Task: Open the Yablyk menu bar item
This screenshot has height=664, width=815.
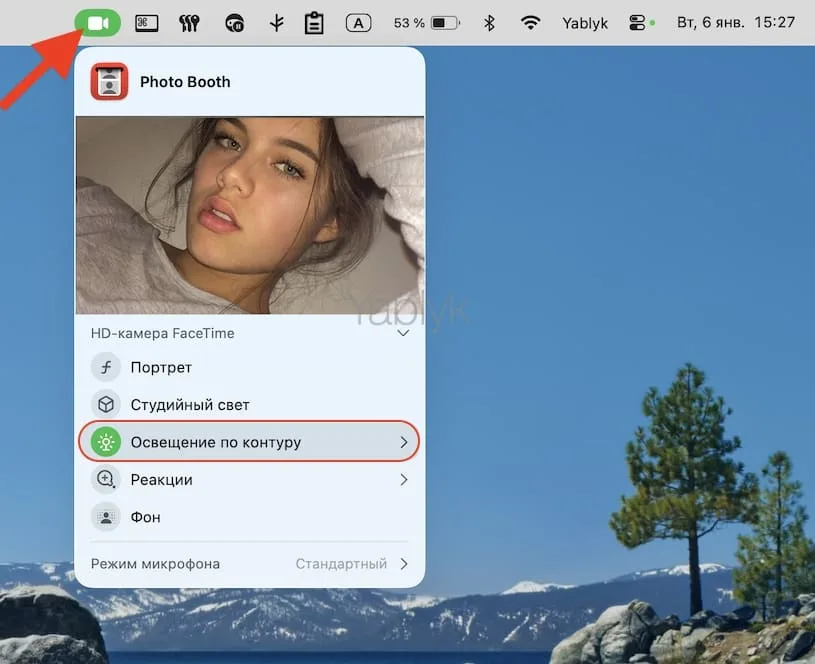Action: tap(585, 22)
